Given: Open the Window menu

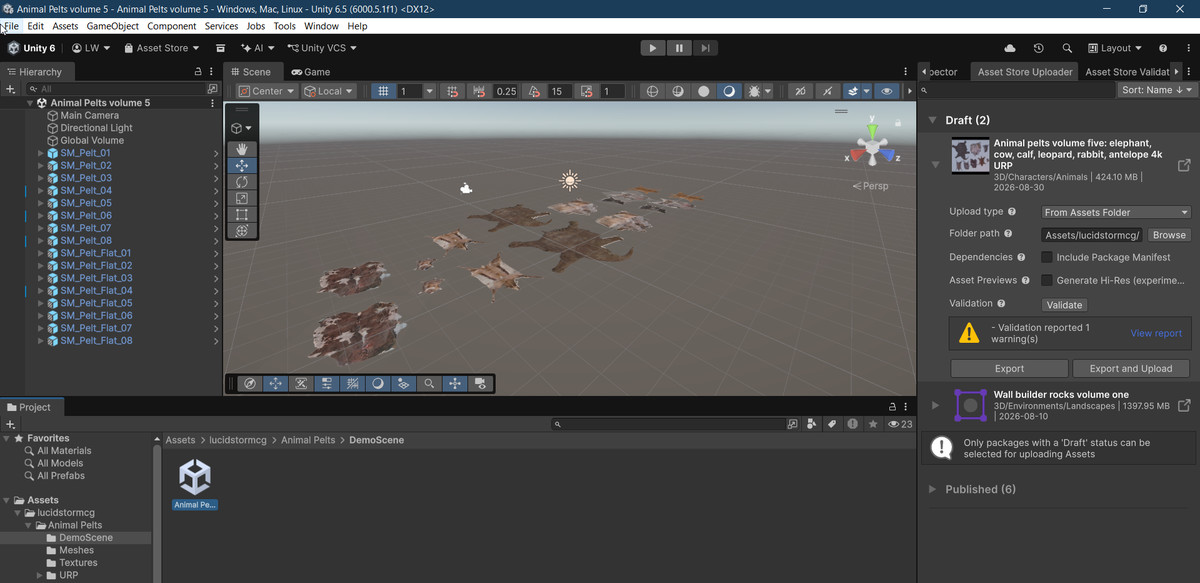Looking at the screenshot, I should [x=321, y=26].
